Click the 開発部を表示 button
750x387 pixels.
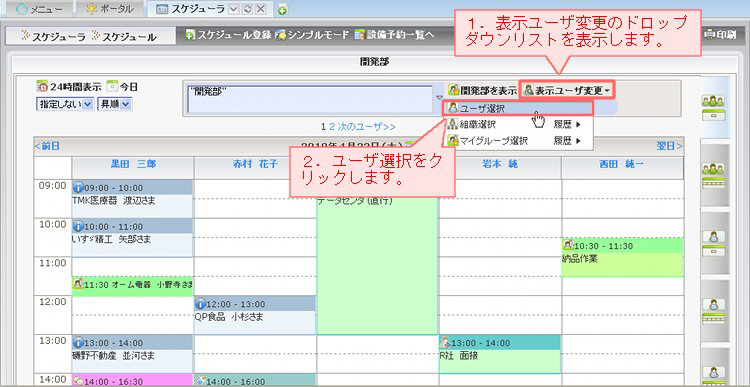[482, 89]
